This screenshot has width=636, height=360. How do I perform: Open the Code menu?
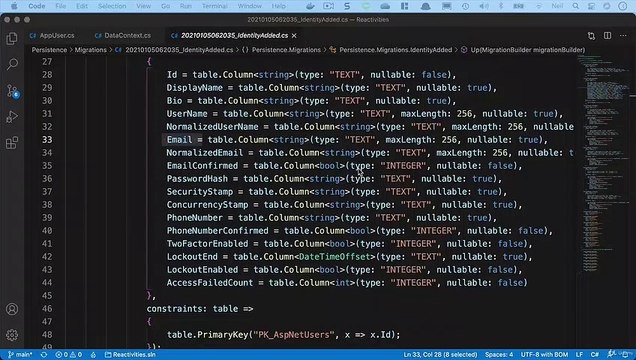click(37, 6)
